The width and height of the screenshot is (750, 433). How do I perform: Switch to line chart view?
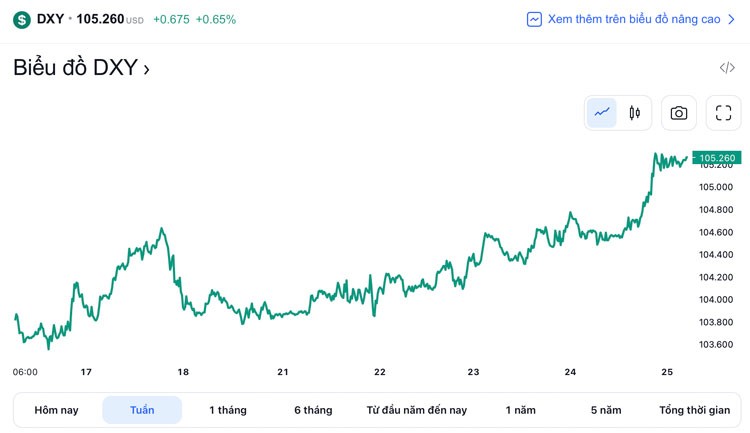[x=602, y=113]
